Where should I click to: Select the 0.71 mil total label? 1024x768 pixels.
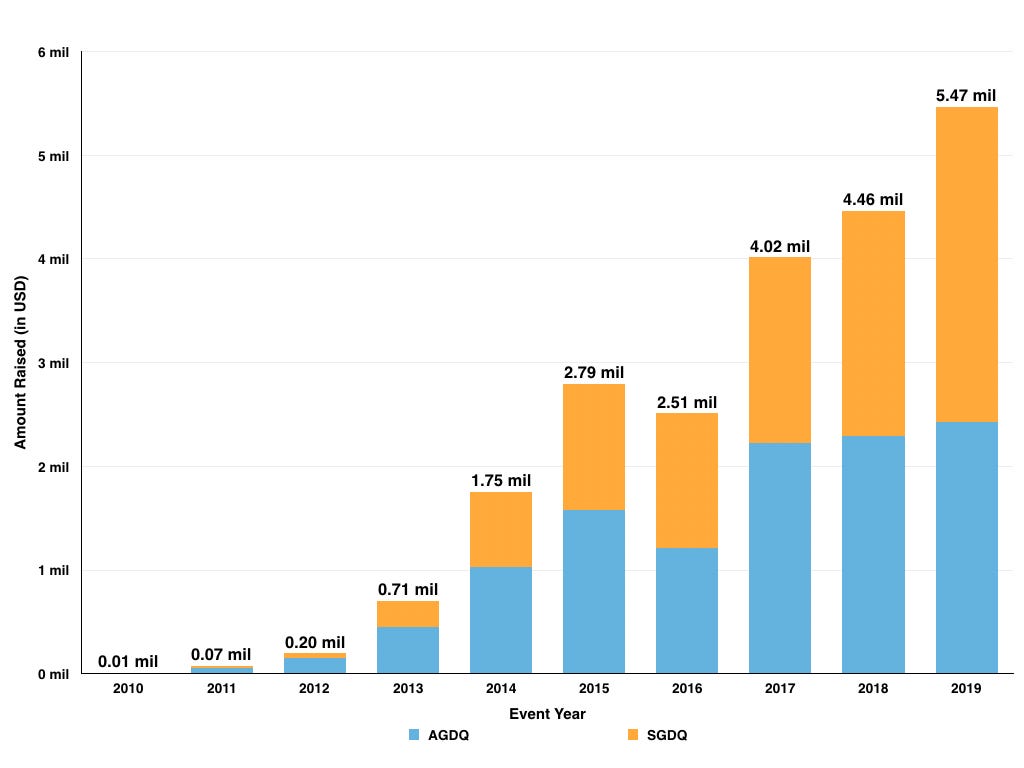[408, 590]
